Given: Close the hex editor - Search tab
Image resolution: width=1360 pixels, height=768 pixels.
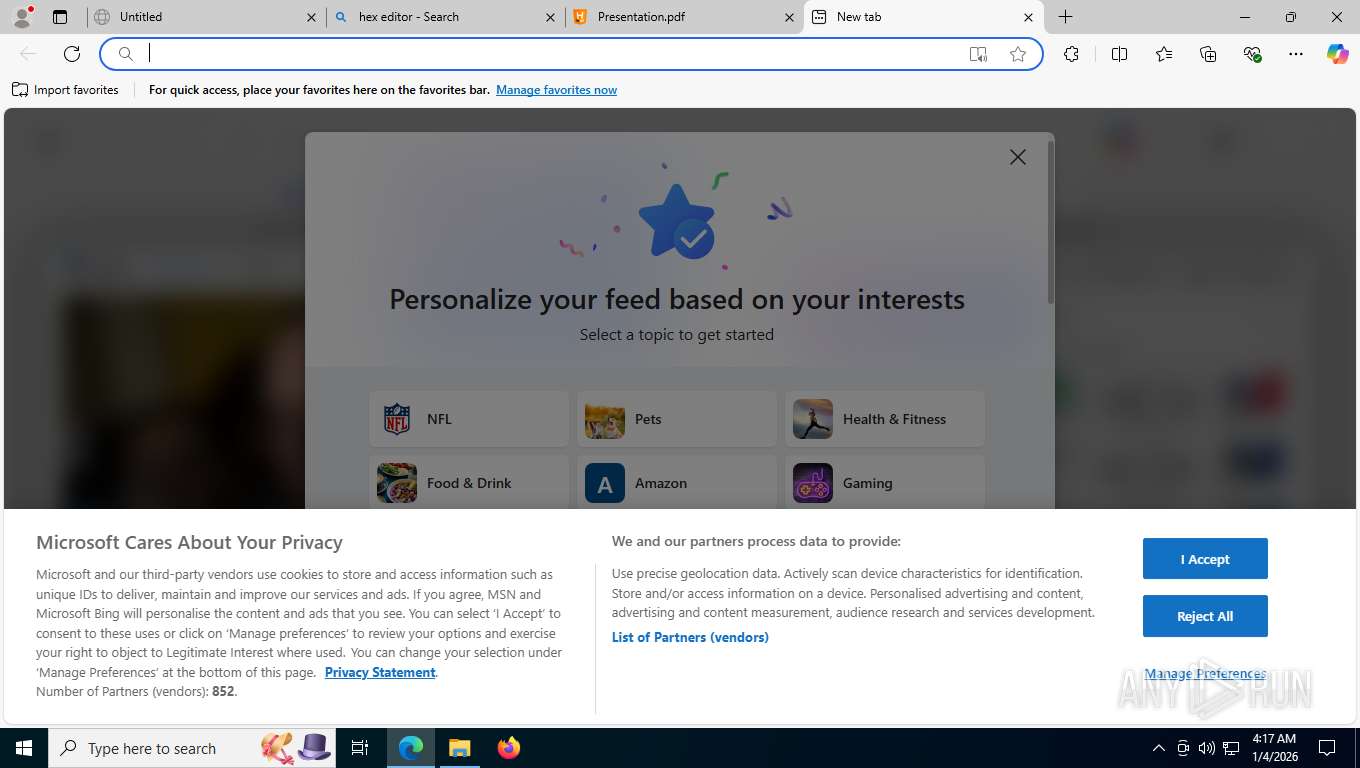Looking at the screenshot, I should (x=551, y=17).
